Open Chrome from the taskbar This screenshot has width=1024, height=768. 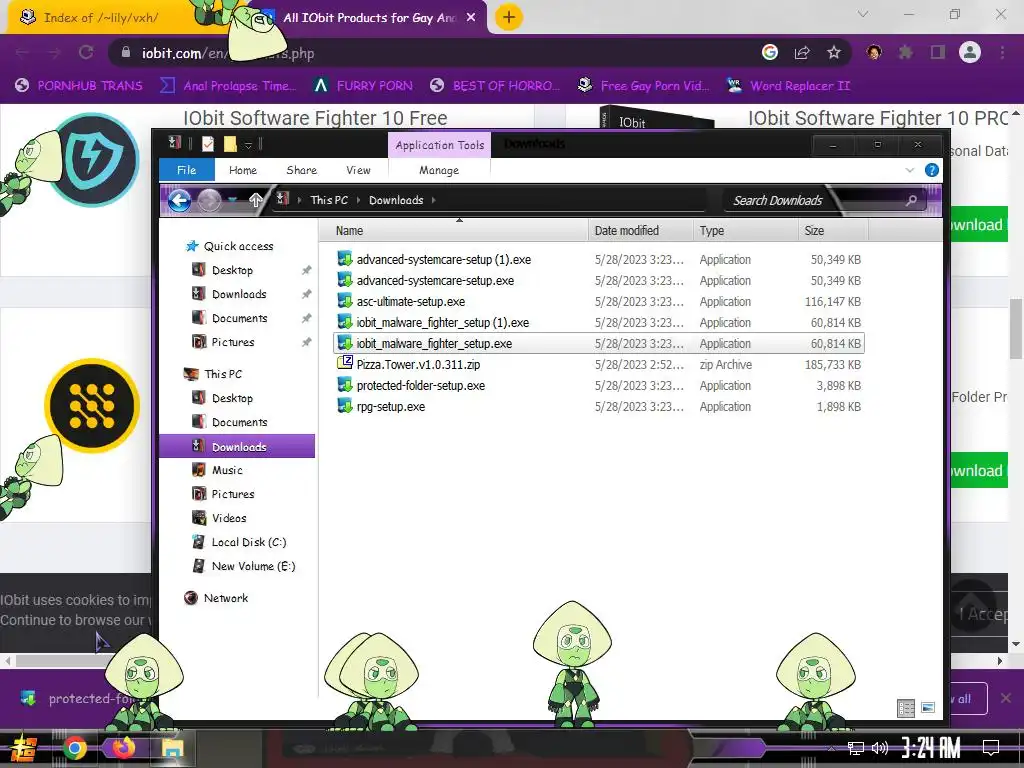tap(74, 748)
